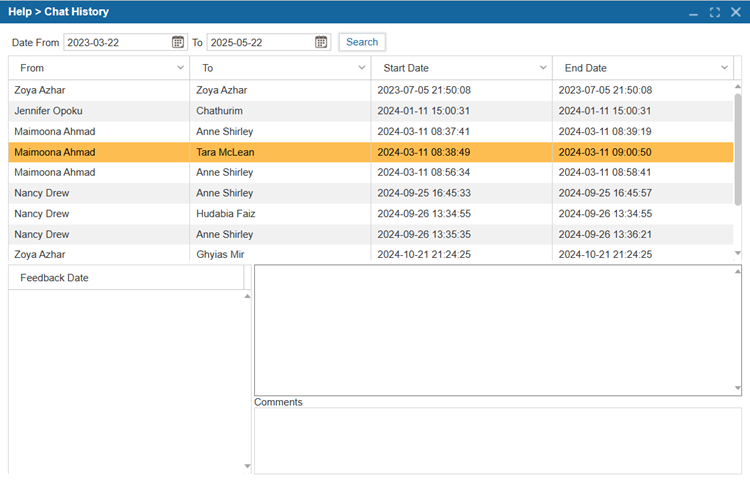Screen dimensions: 750x483
Task: Click in the To date input field
Action: pos(260,42)
